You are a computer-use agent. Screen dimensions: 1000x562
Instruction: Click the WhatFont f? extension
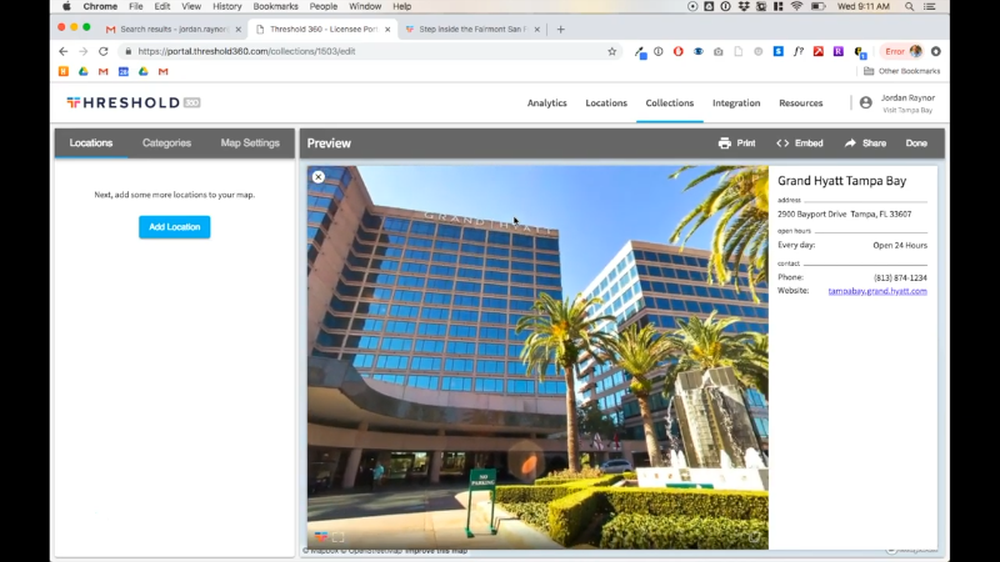coord(798,51)
